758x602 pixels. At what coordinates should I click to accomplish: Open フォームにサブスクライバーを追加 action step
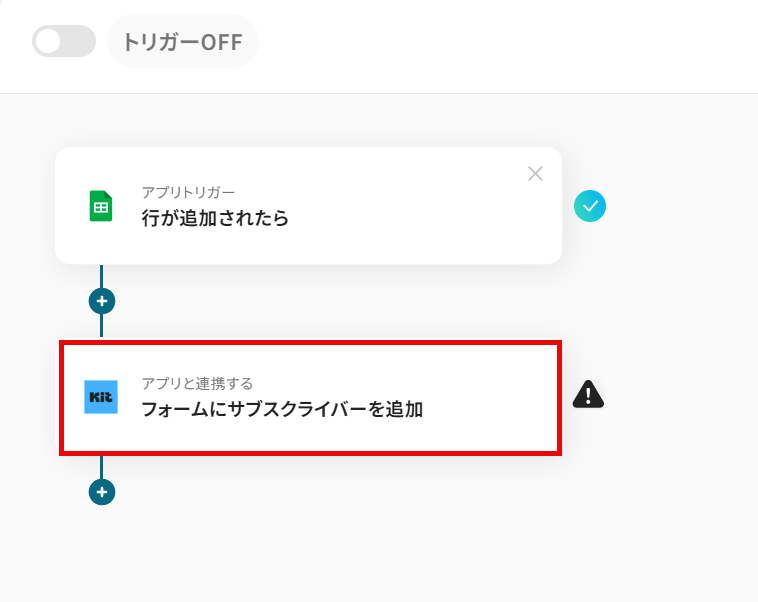tap(282, 409)
